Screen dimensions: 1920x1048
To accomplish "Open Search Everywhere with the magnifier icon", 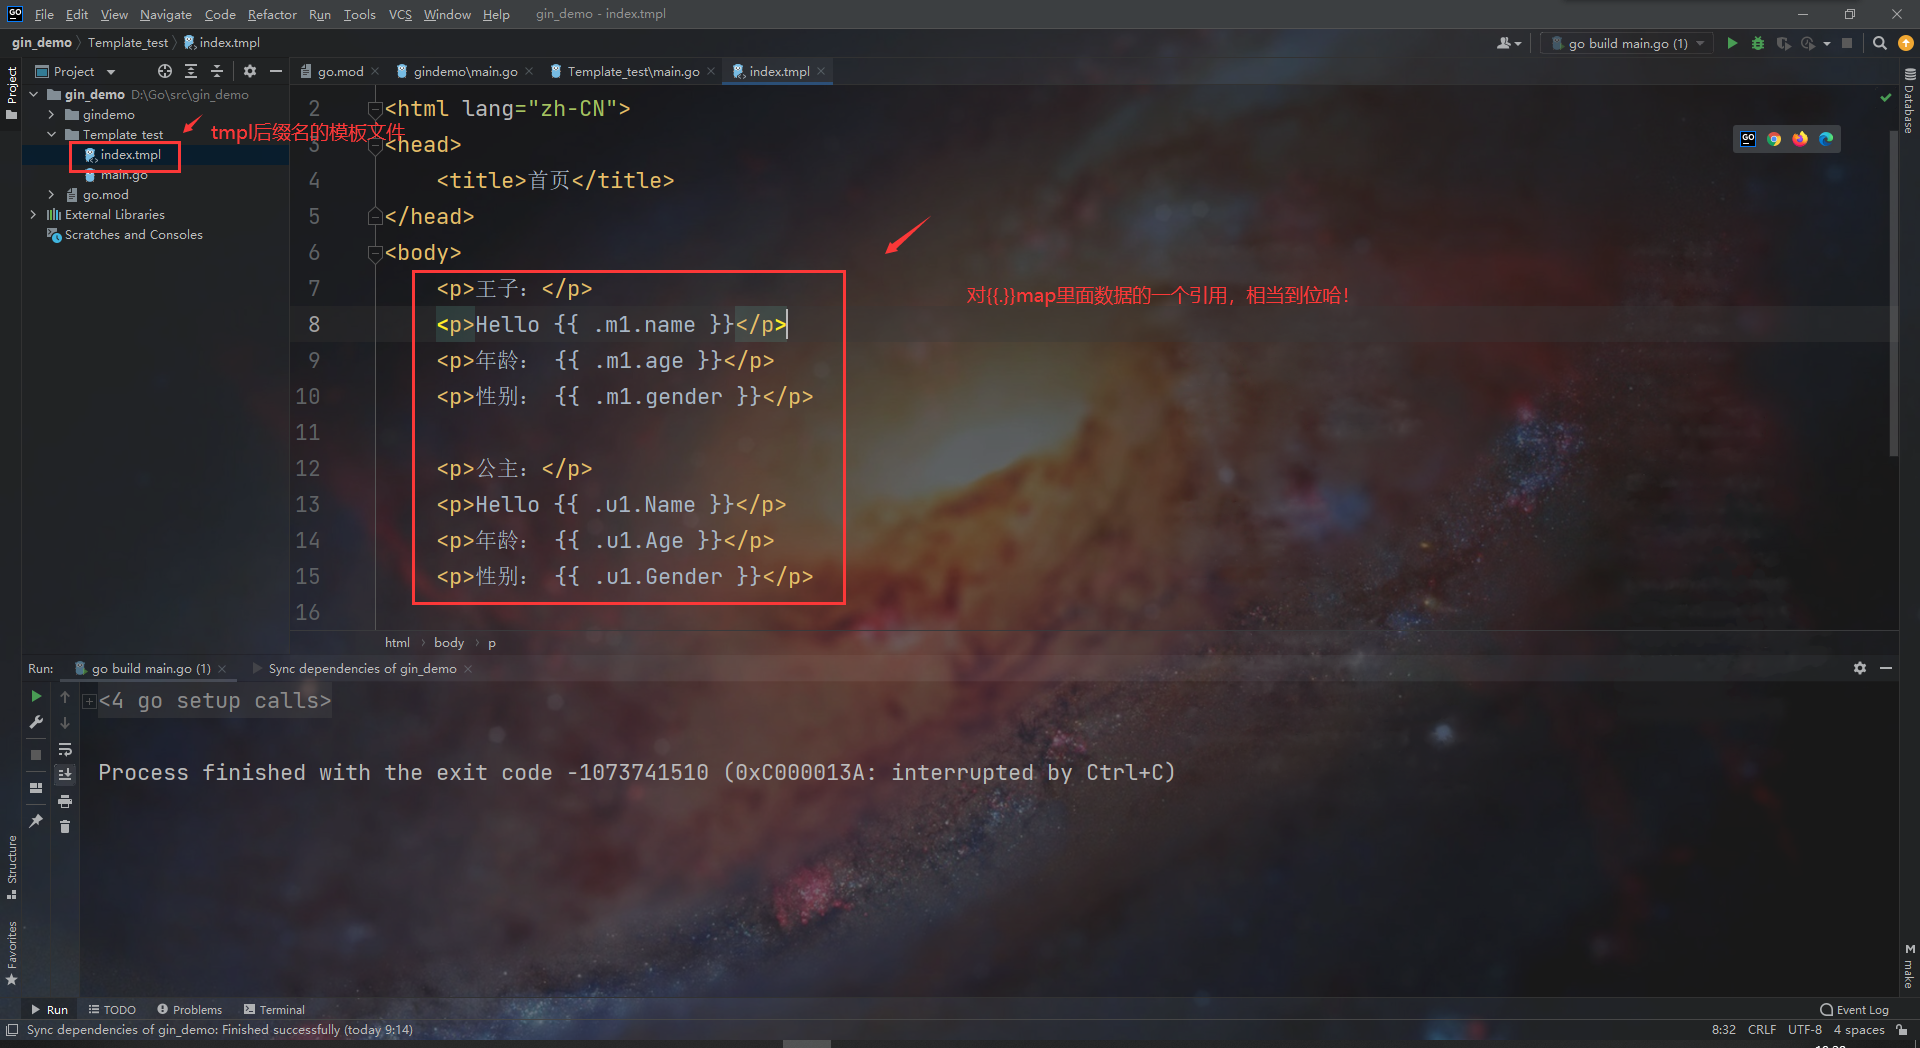I will (1880, 43).
